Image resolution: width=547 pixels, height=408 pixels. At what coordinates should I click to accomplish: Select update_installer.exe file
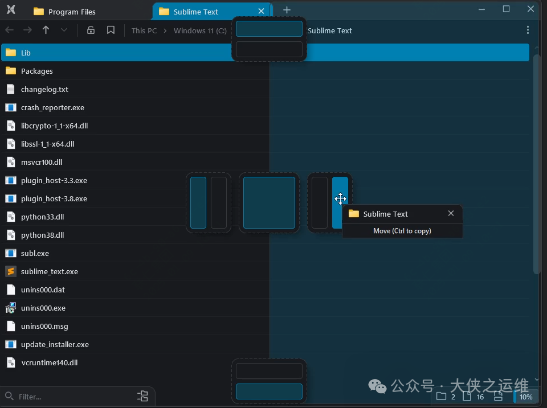265,344
